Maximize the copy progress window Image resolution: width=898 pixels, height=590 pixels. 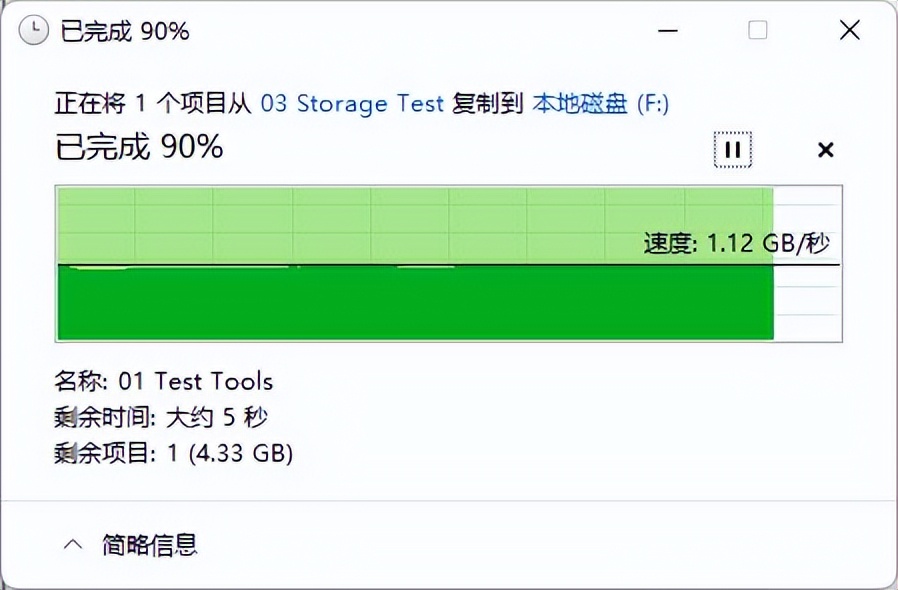(x=758, y=31)
